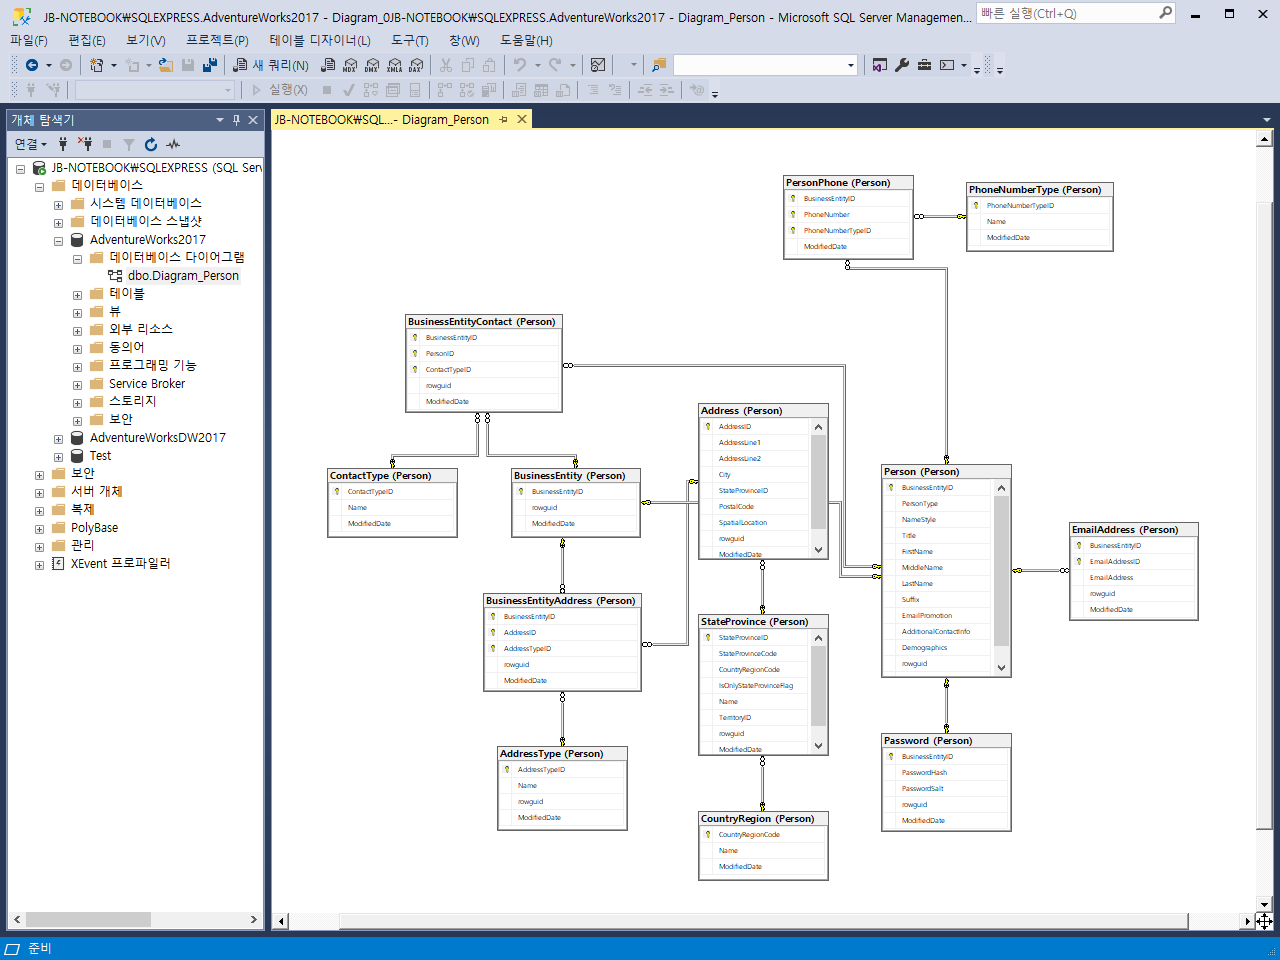The width and height of the screenshot is (1280, 960).
Task: Click the wrench properties icon
Action: click(902, 65)
